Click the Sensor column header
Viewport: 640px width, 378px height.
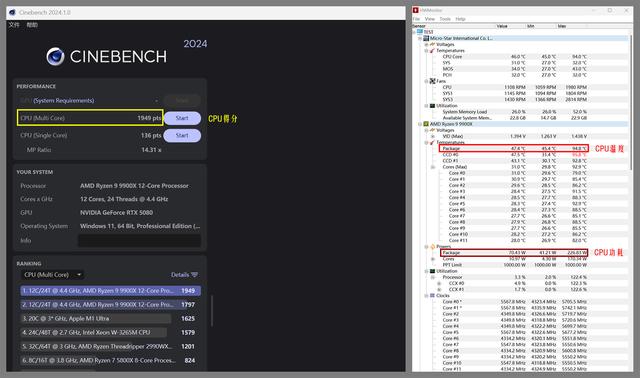[453, 26]
